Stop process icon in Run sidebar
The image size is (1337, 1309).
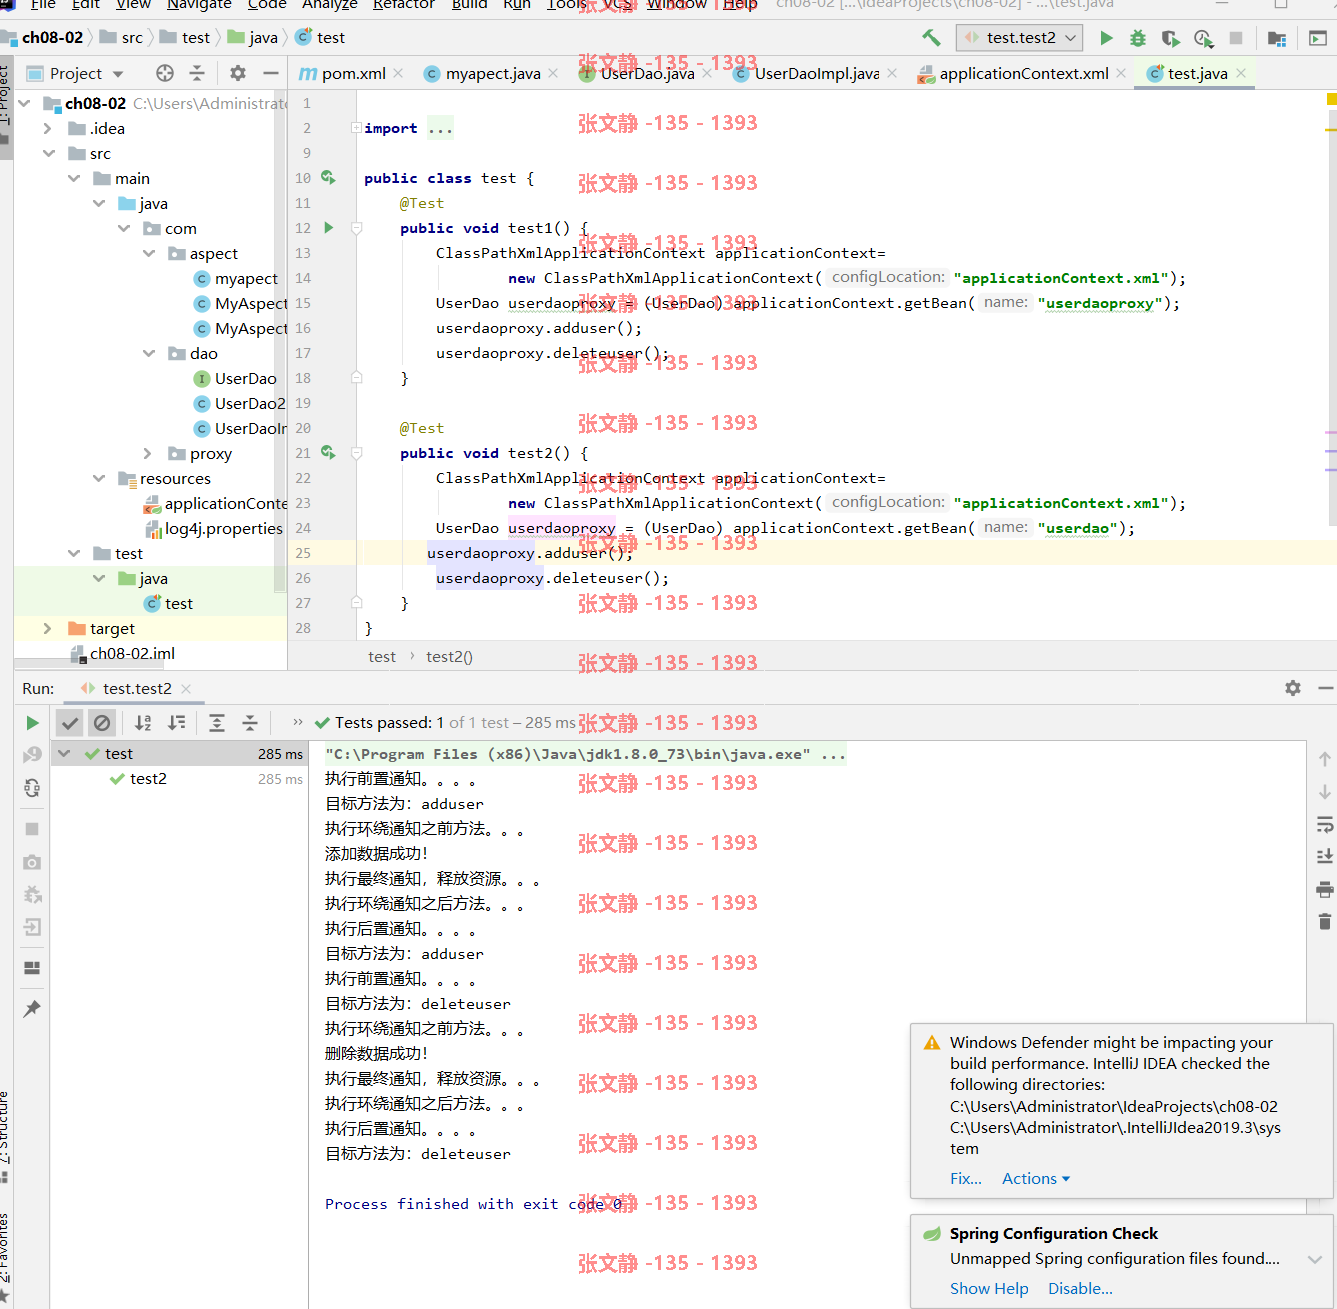tap(32, 829)
